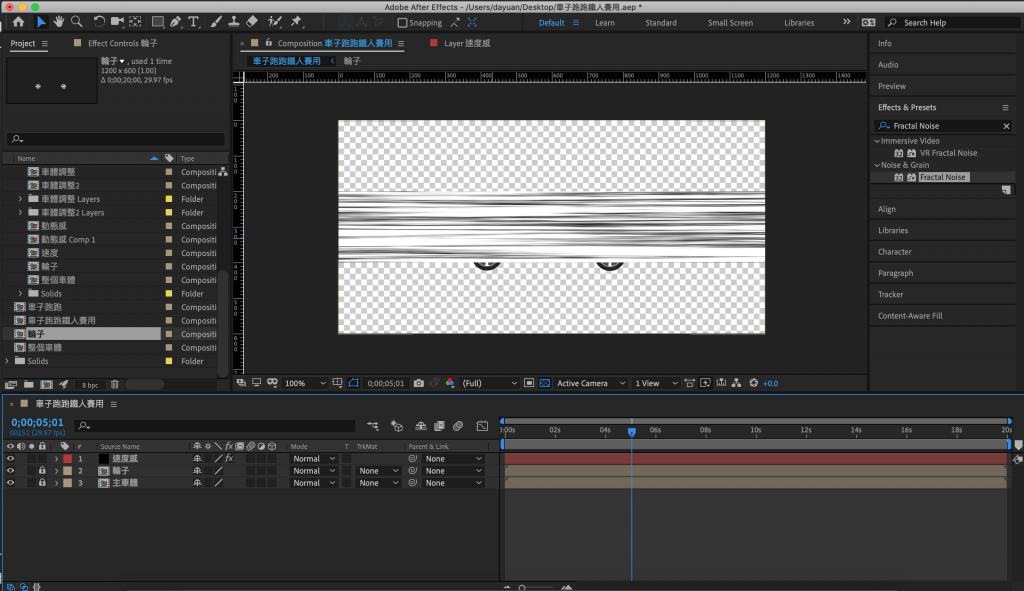Viewport: 1024px width, 591px height.
Task: Select the Eraser tool
Action: pyautogui.click(x=251, y=22)
